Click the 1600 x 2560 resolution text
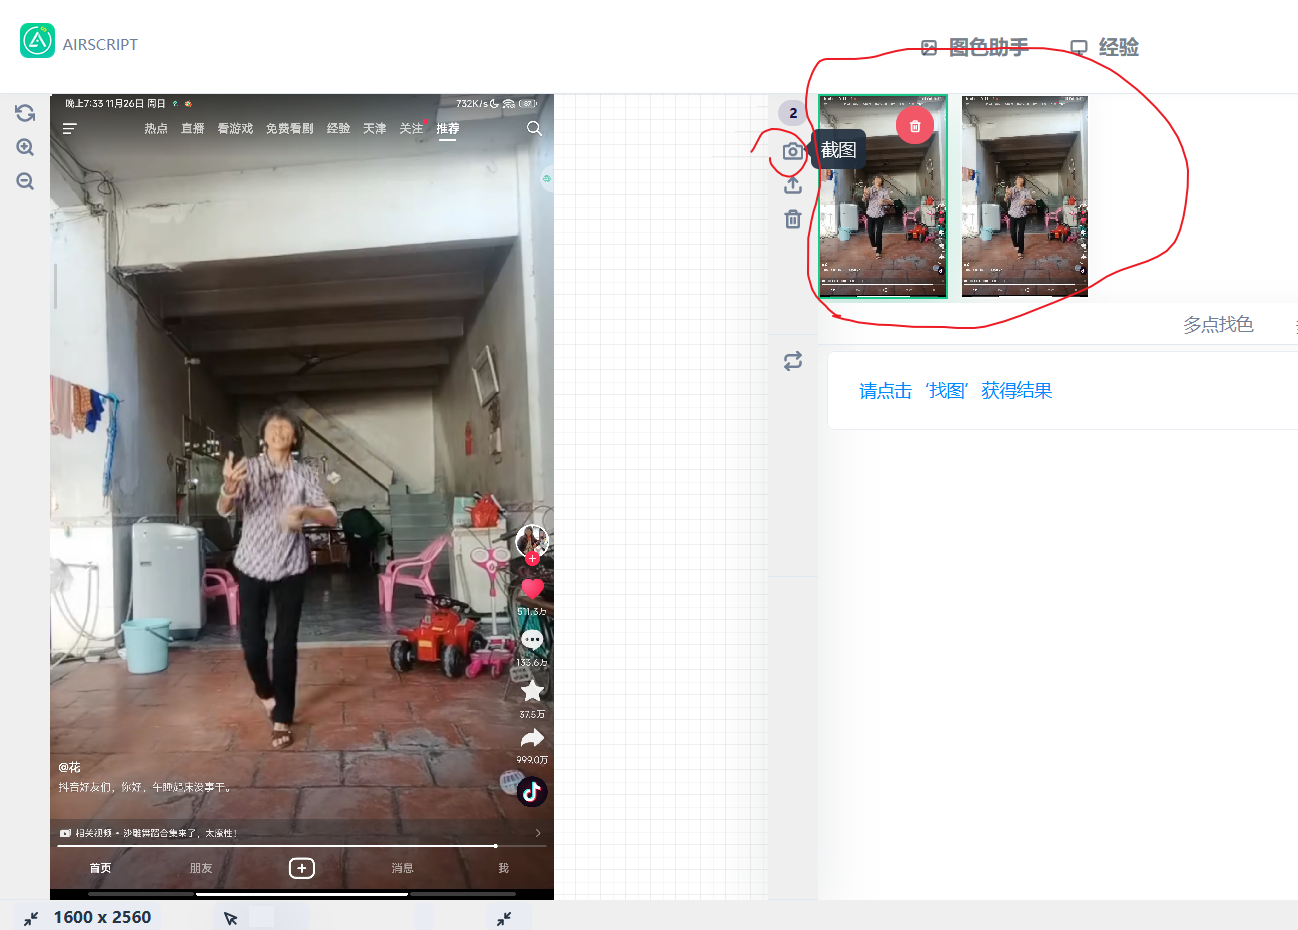 [x=102, y=917]
